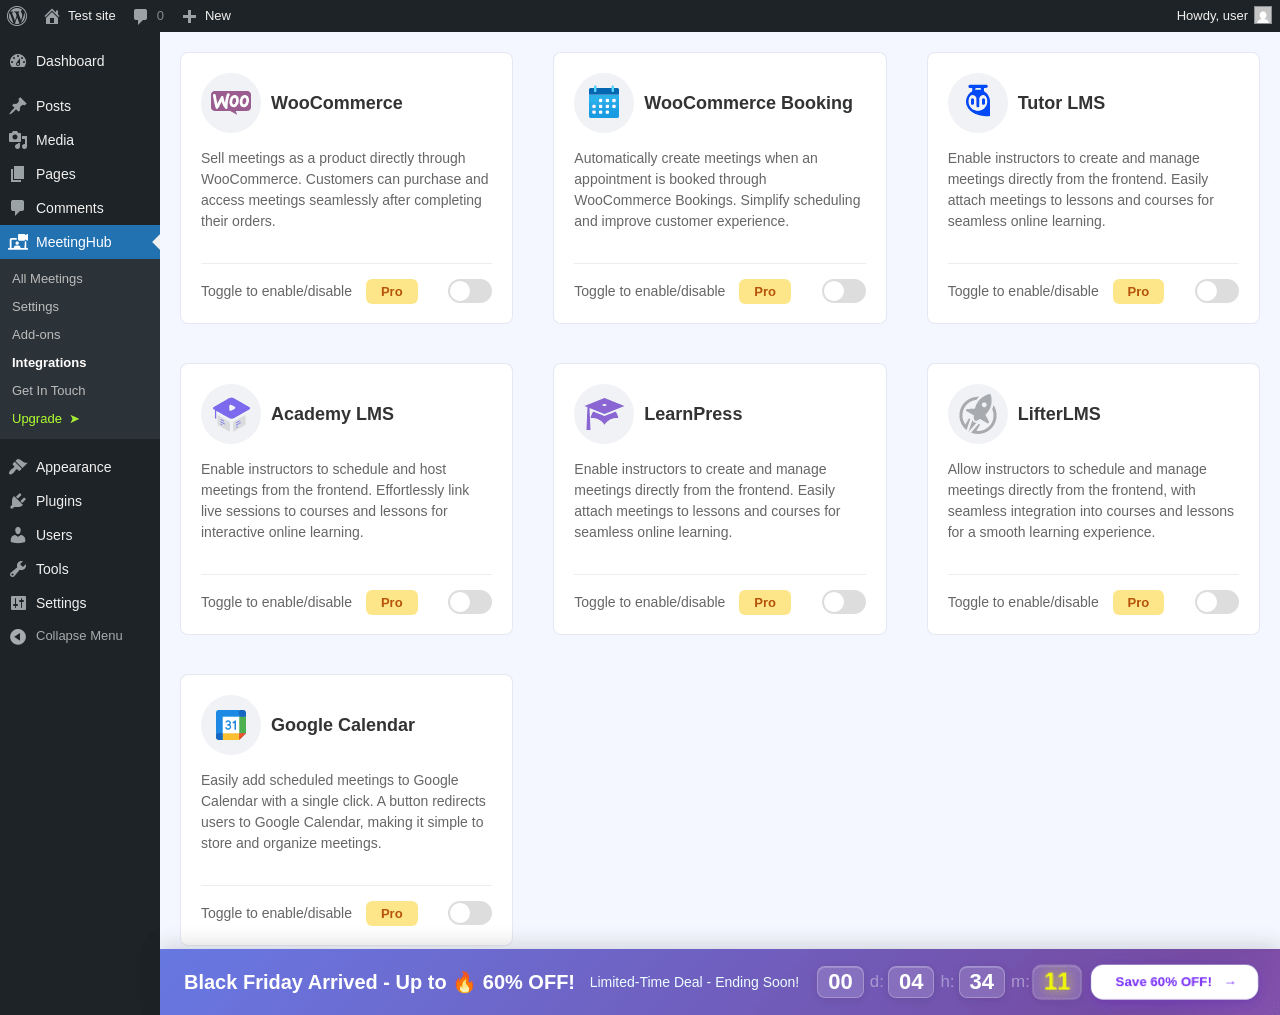Toggle the LifterLMS integration switch

click(x=1217, y=602)
